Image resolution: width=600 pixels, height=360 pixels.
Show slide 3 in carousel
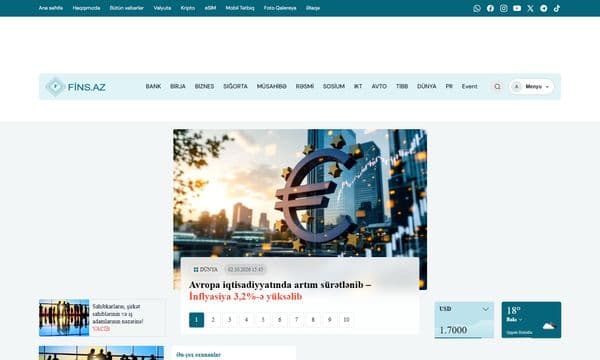(230, 320)
